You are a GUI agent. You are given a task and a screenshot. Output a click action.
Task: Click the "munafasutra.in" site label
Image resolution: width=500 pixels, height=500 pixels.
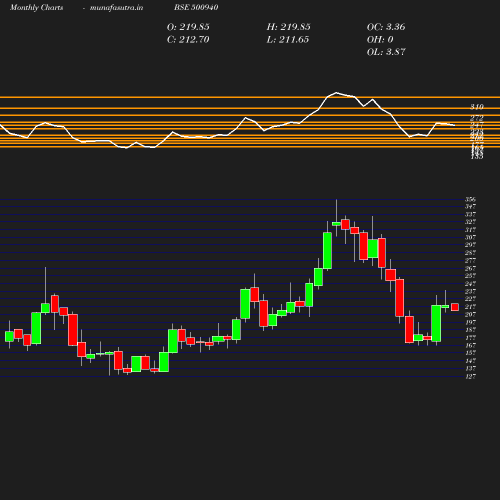tap(116, 7)
